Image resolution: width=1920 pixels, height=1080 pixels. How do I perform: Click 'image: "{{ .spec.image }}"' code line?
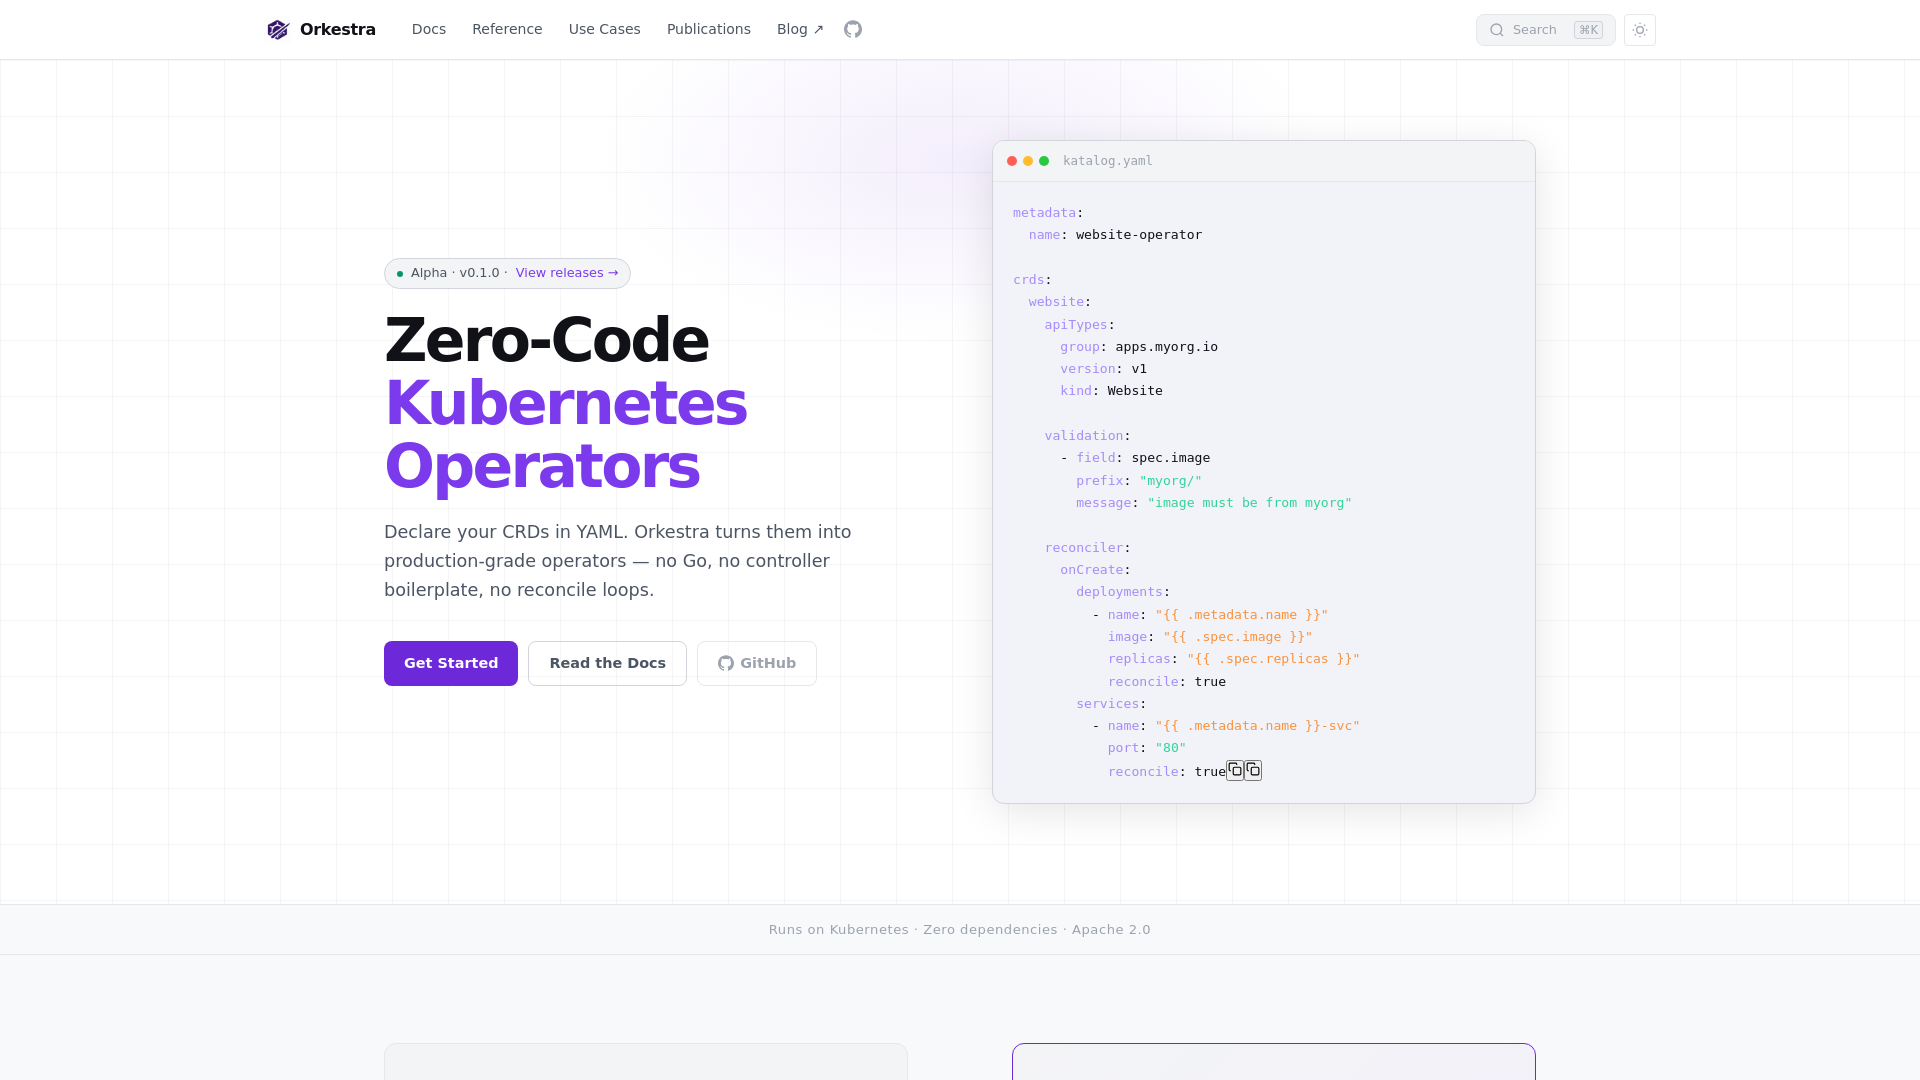tap(1210, 637)
